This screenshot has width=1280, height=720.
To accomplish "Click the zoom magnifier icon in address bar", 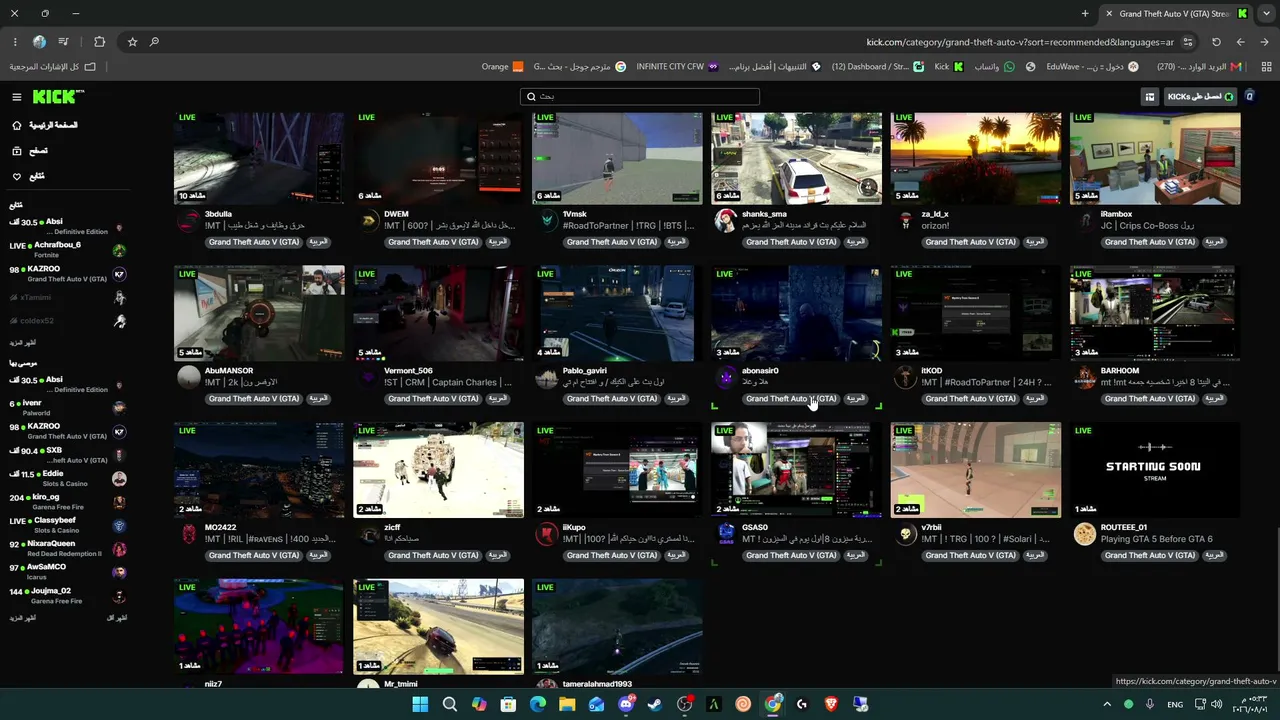I will point(154,42).
